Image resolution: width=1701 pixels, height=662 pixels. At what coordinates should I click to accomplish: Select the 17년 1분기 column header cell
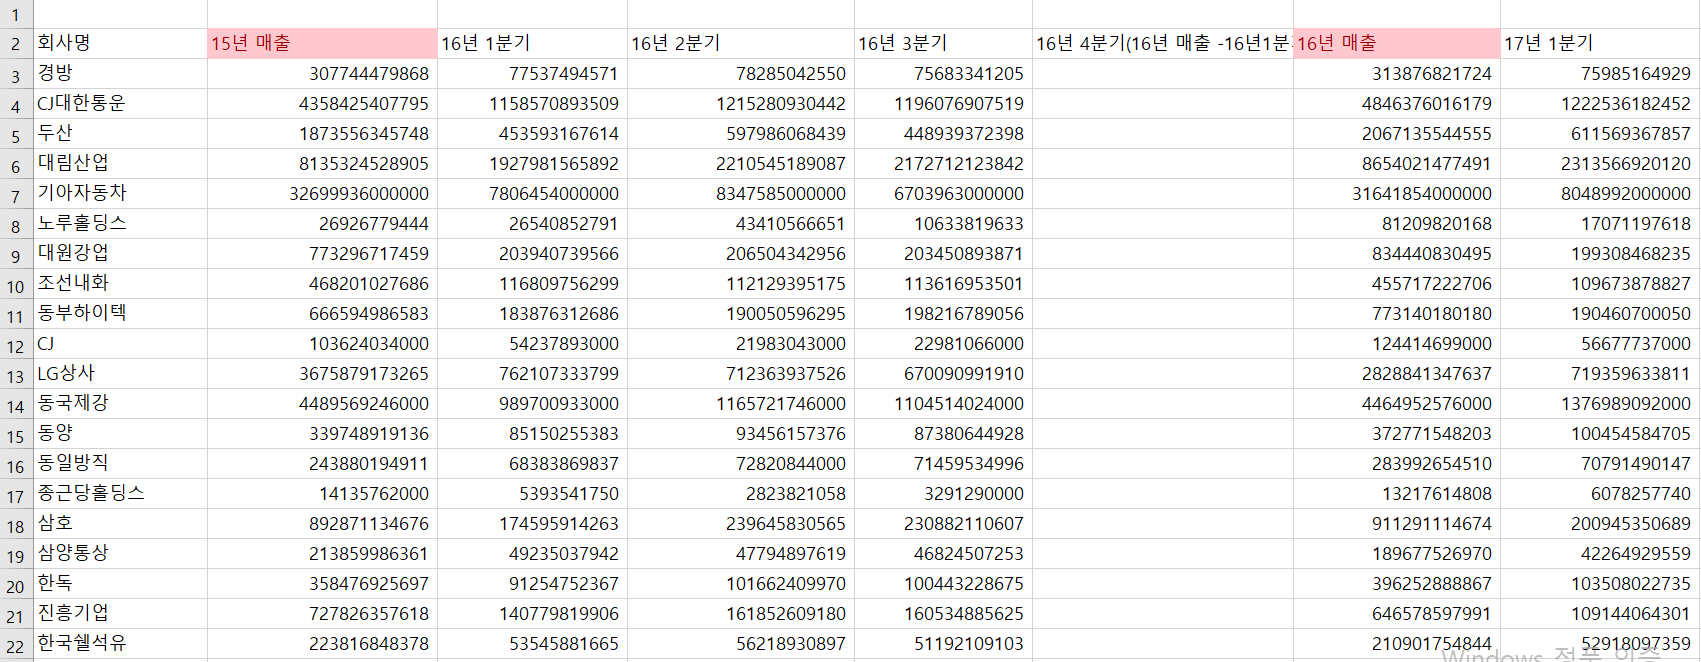[1600, 43]
